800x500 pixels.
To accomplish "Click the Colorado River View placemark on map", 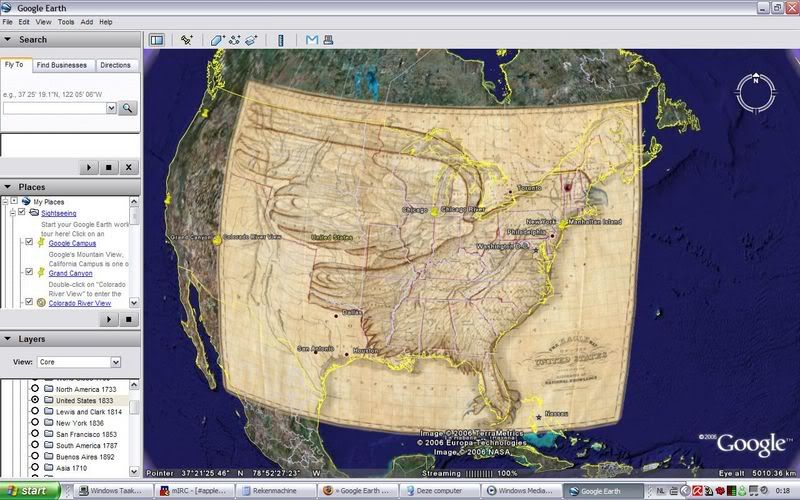I will pyautogui.click(x=217, y=239).
